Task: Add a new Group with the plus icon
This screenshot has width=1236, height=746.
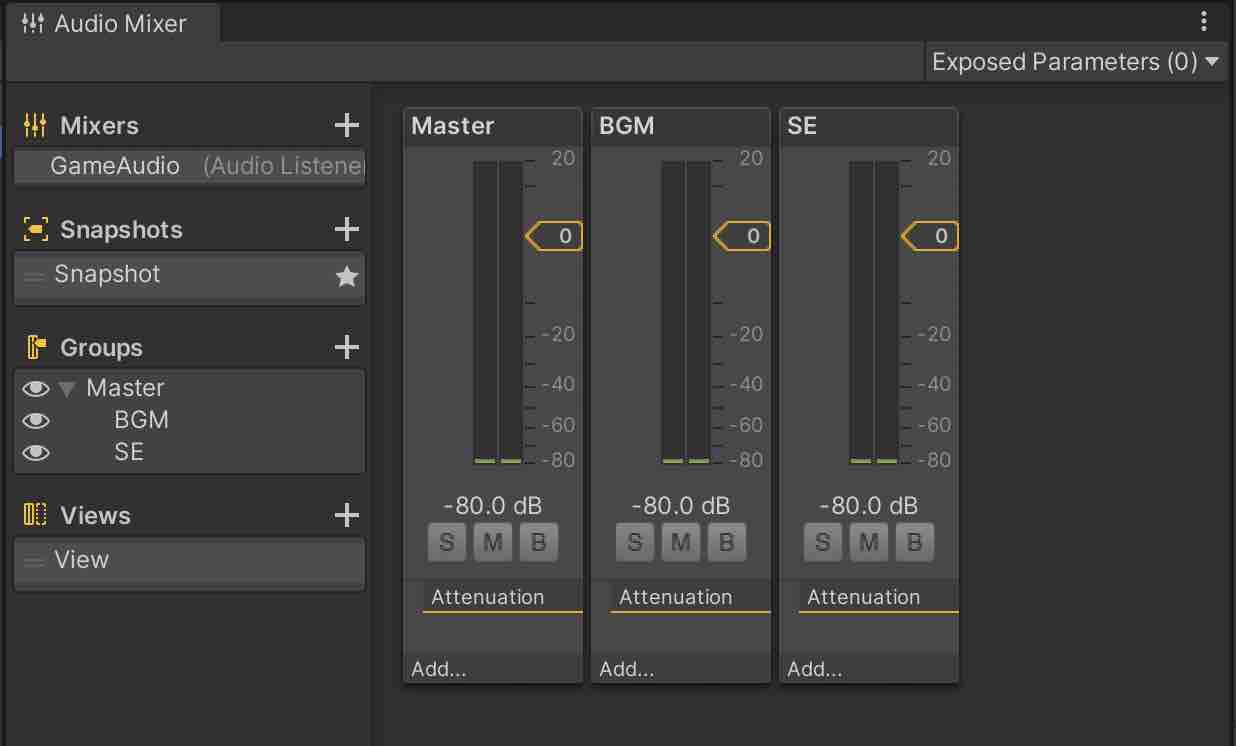Action: click(346, 347)
